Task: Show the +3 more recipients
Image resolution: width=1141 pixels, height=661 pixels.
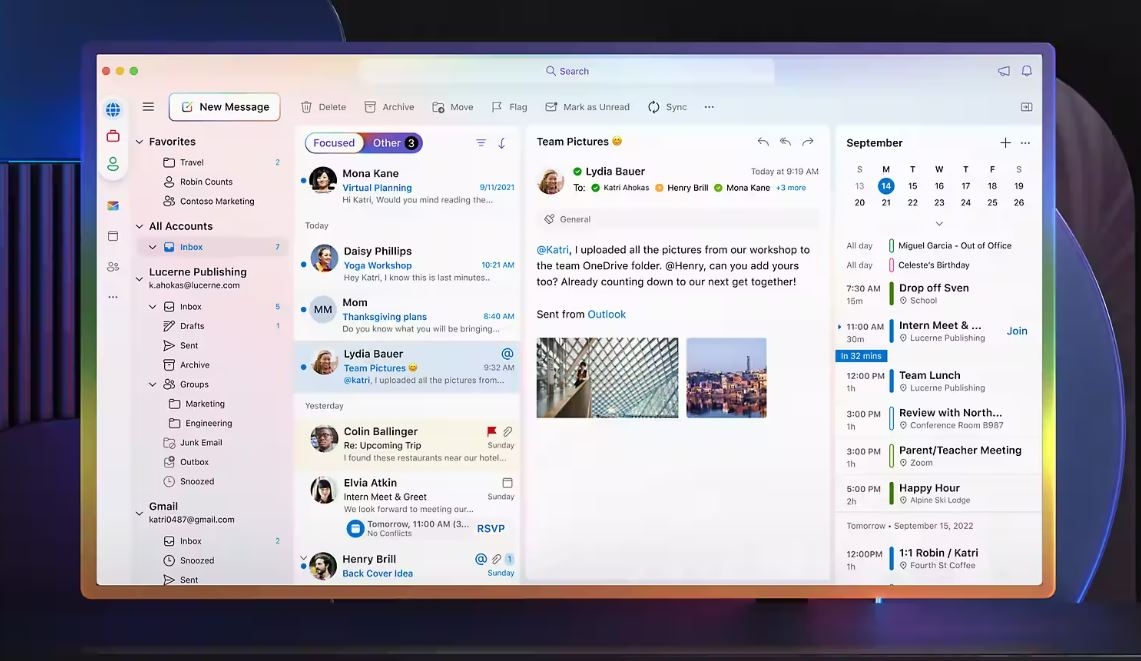Action: 791,188
